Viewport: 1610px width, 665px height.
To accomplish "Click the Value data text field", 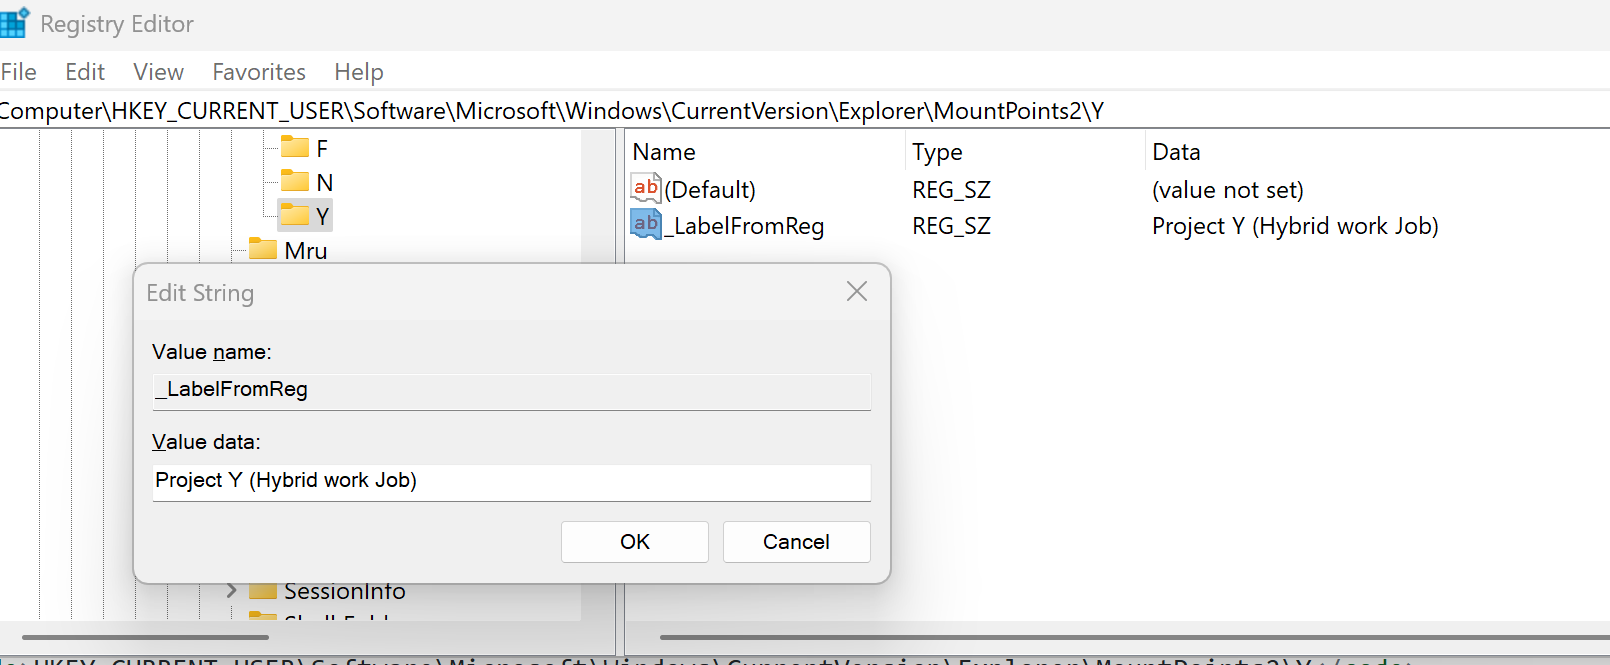I will click(511, 481).
